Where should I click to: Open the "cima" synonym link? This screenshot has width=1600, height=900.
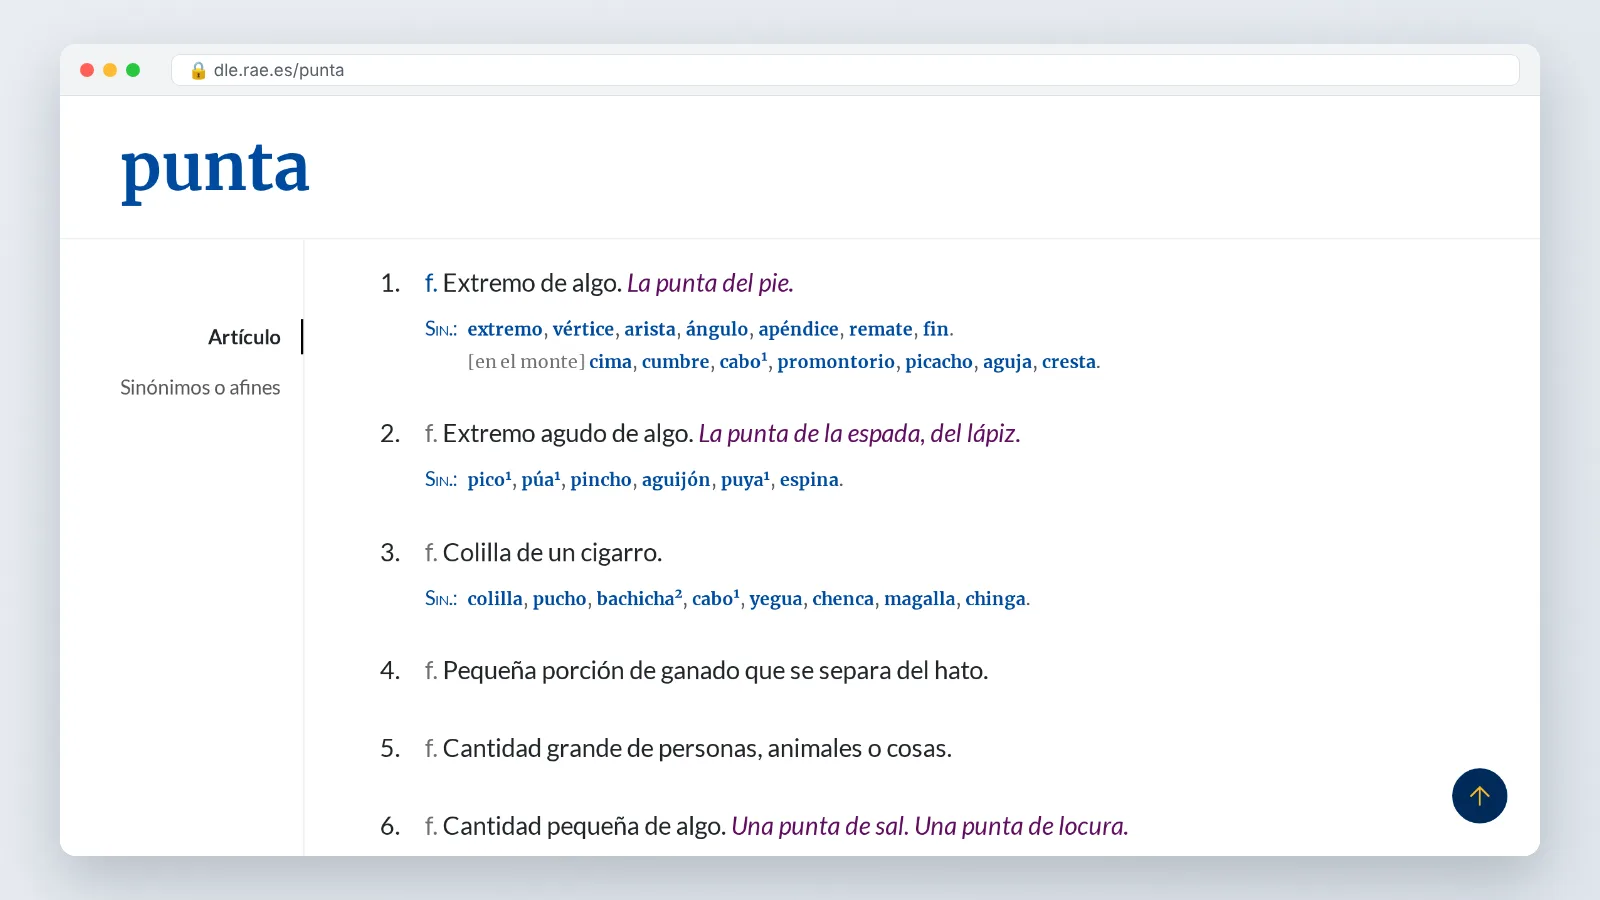coord(610,361)
